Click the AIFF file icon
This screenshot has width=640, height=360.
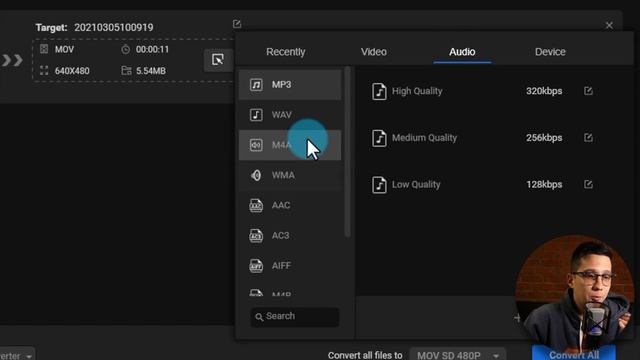click(x=256, y=265)
